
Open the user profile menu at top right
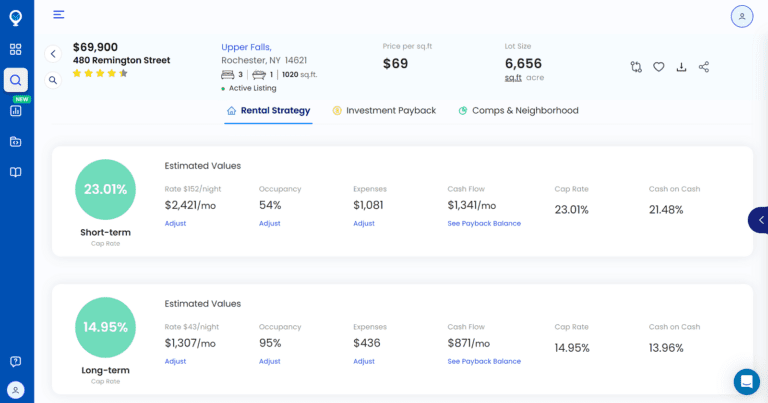click(742, 16)
